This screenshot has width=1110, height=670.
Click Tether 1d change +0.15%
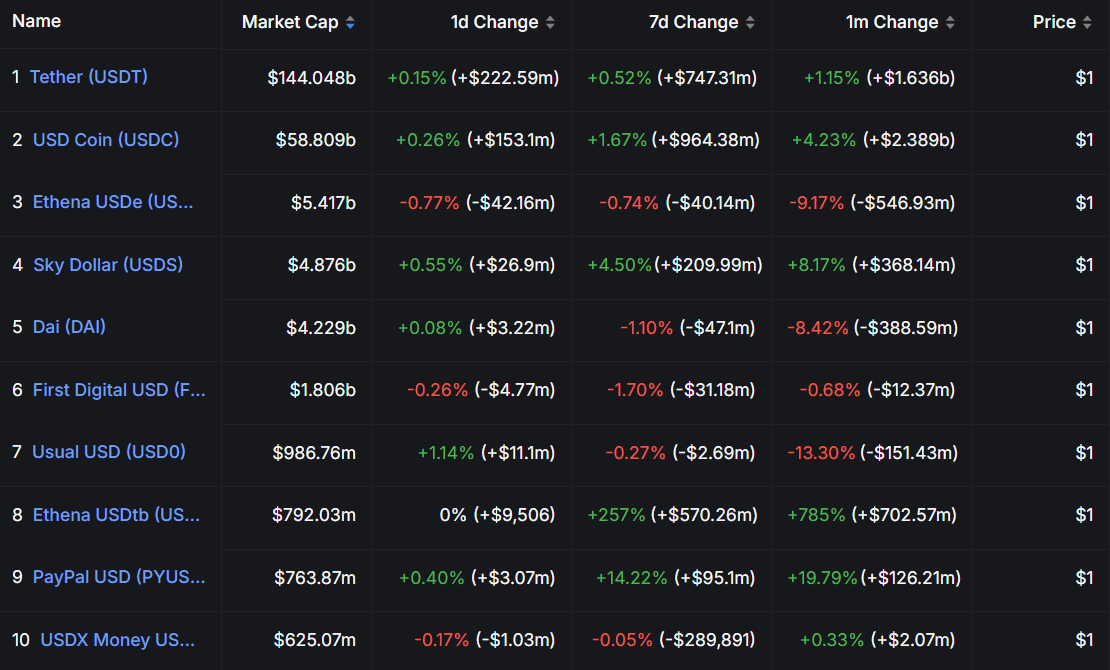[x=417, y=78]
